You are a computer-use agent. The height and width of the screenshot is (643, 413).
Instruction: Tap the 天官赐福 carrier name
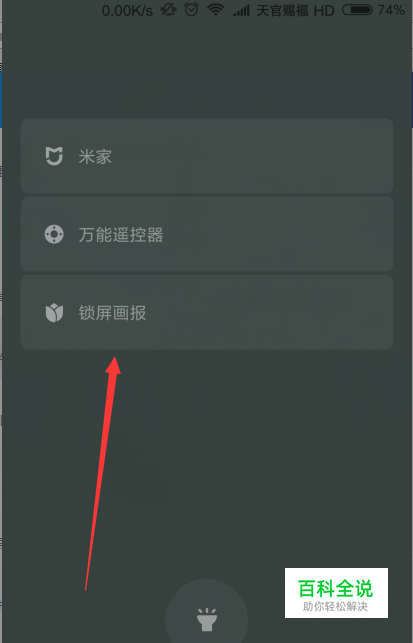282,10
